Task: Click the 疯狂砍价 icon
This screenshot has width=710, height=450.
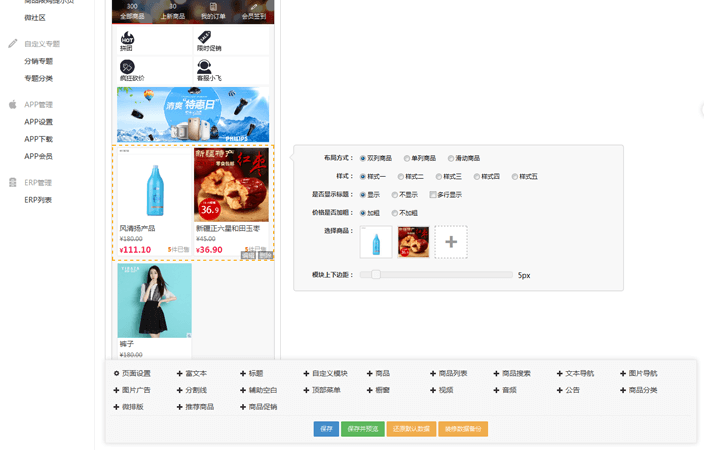Action: coord(127,67)
